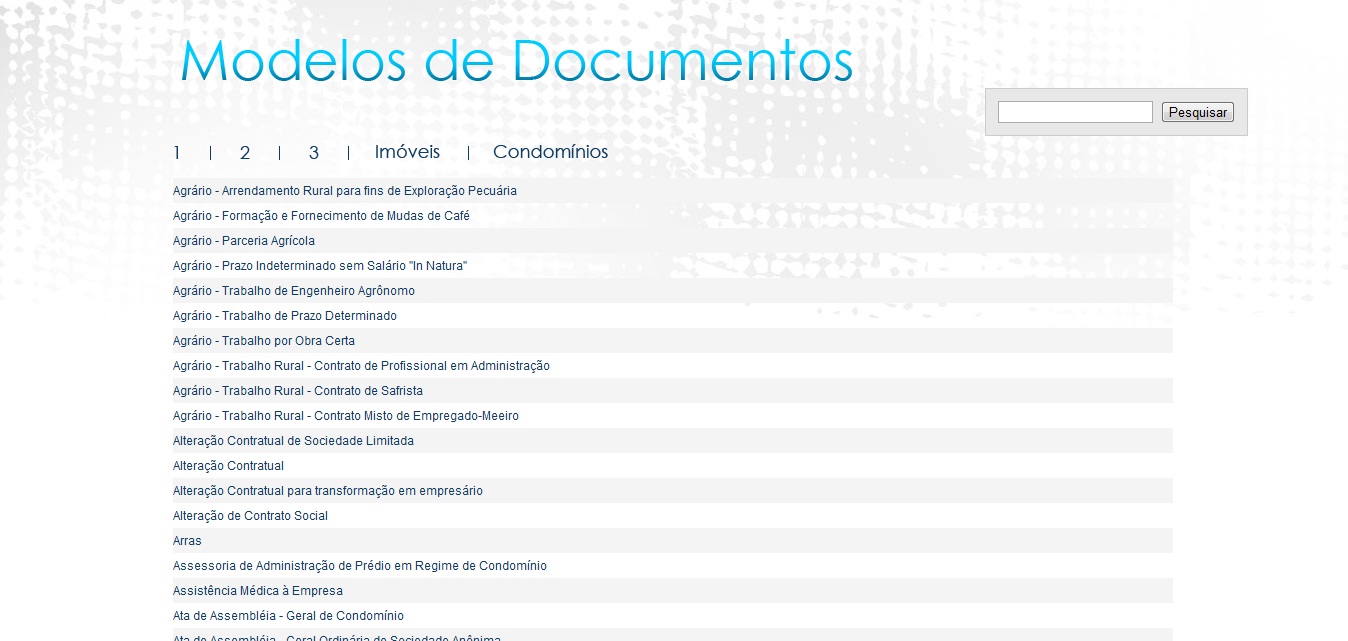Switch to the Condomínios category
Image resolution: width=1348 pixels, height=641 pixels.
click(x=550, y=152)
